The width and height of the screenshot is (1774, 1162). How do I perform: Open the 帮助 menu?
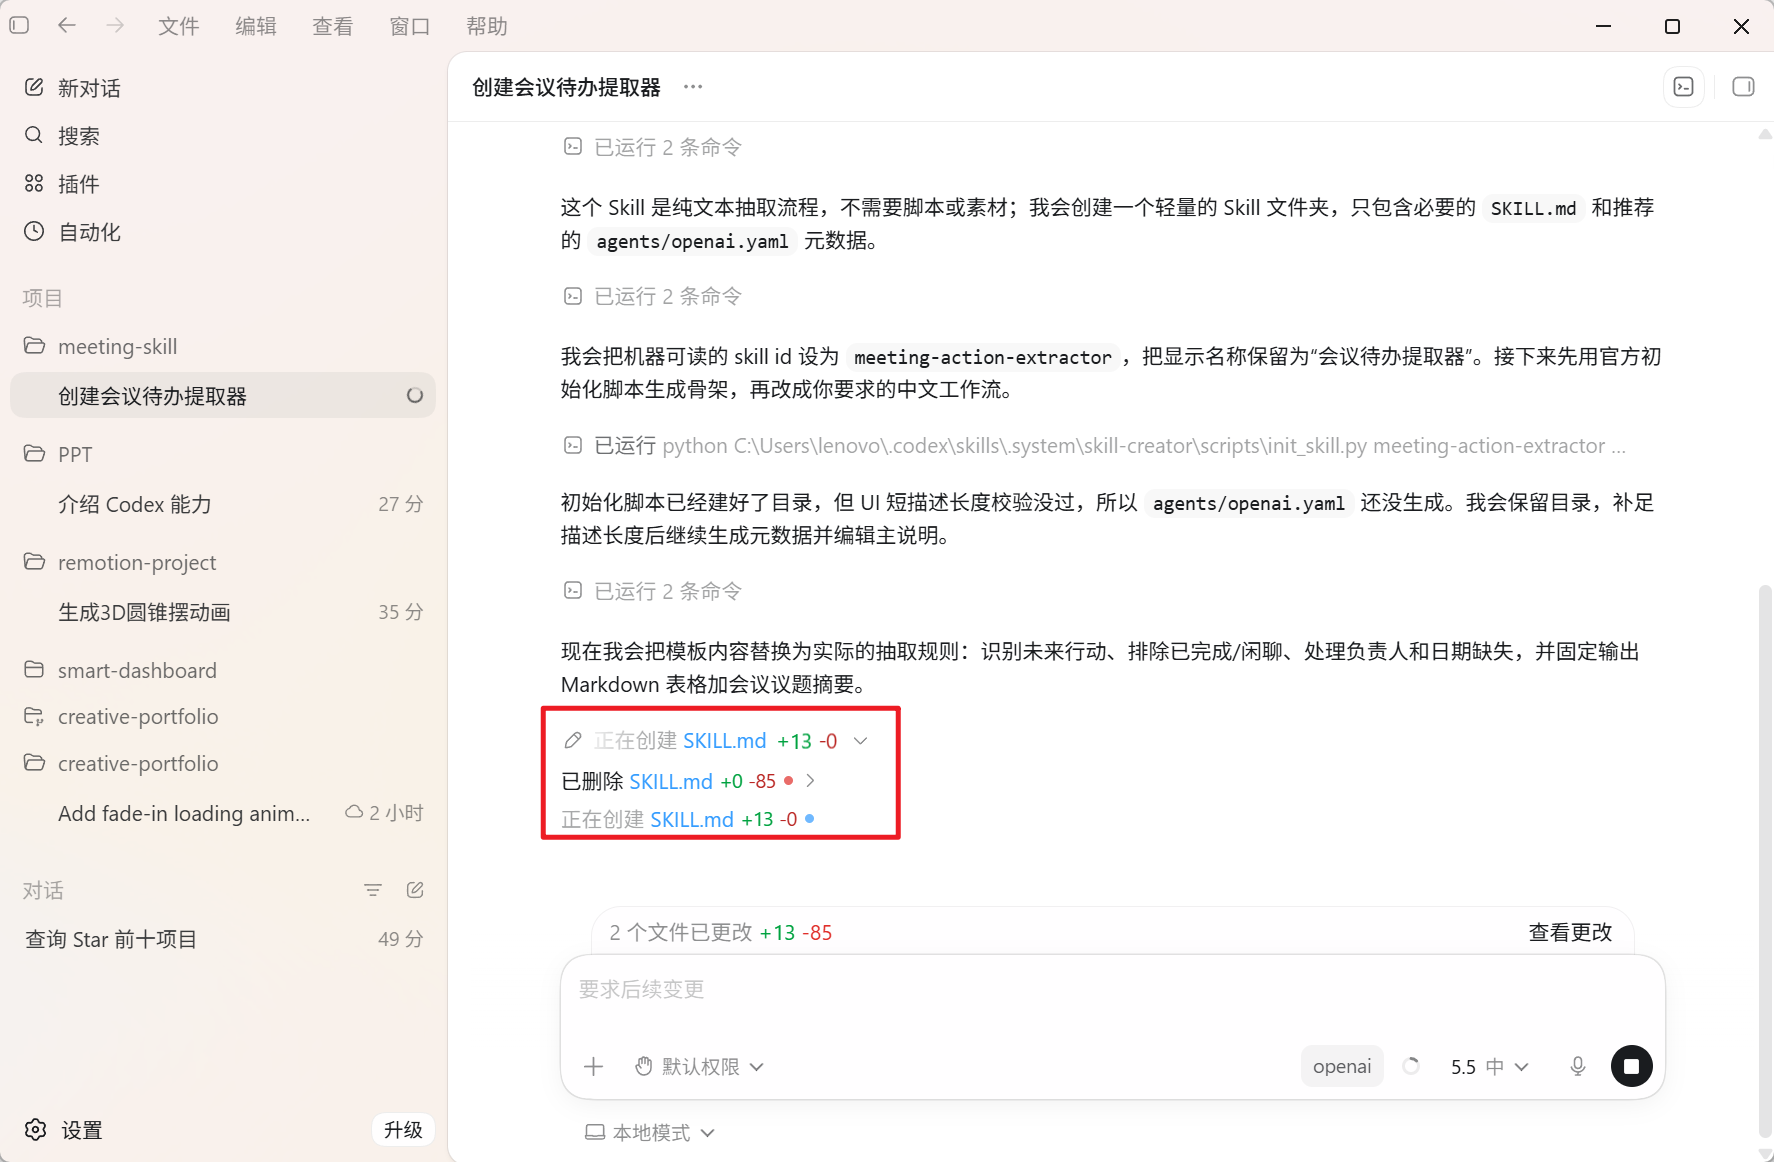click(x=487, y=26)
